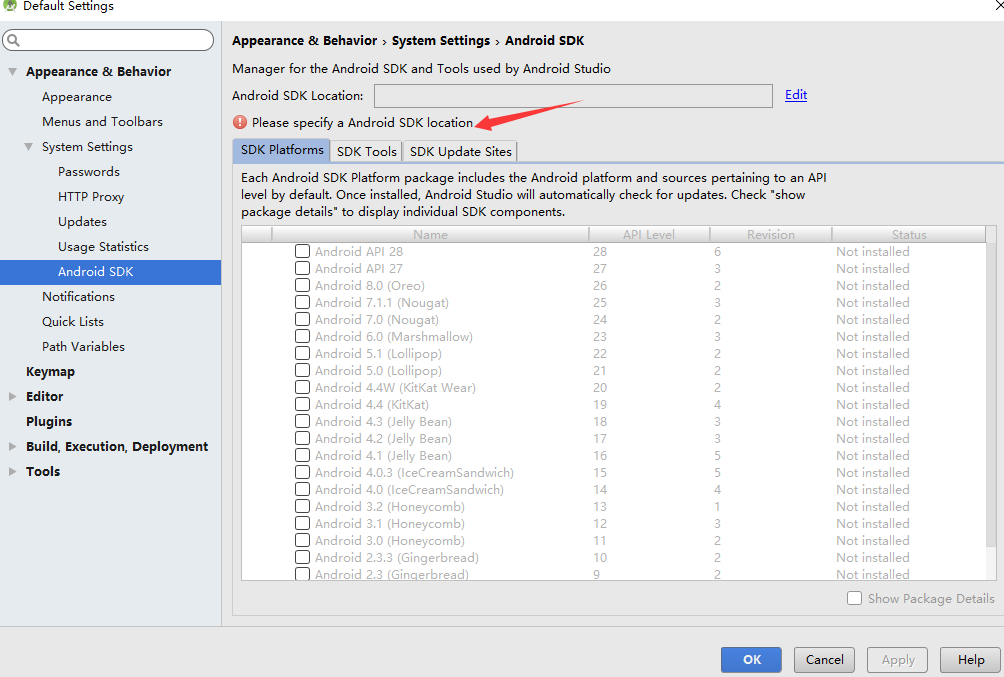The height and width of the screenshot is (677, 1004).
Task: Go to HTTP Proxy settings
Action: pyautogui.click(x=91, y=197)
